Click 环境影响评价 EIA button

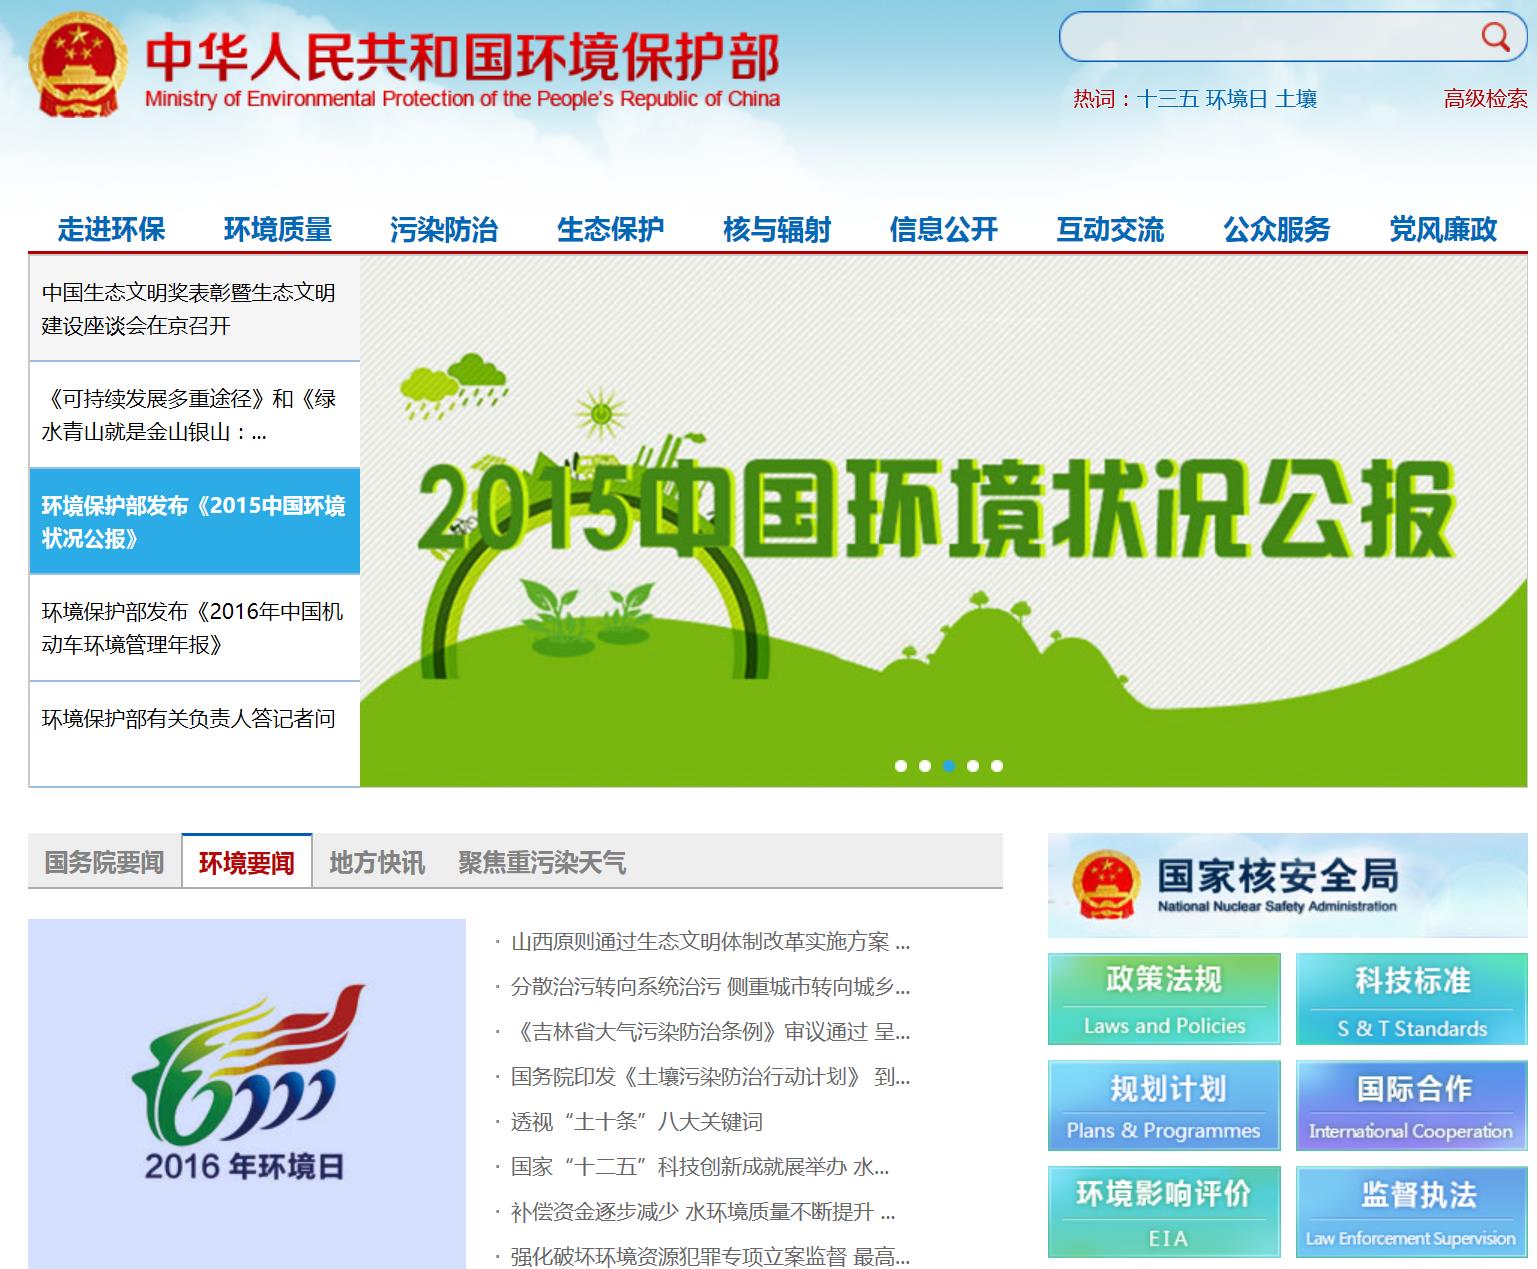point(1164,1211)
